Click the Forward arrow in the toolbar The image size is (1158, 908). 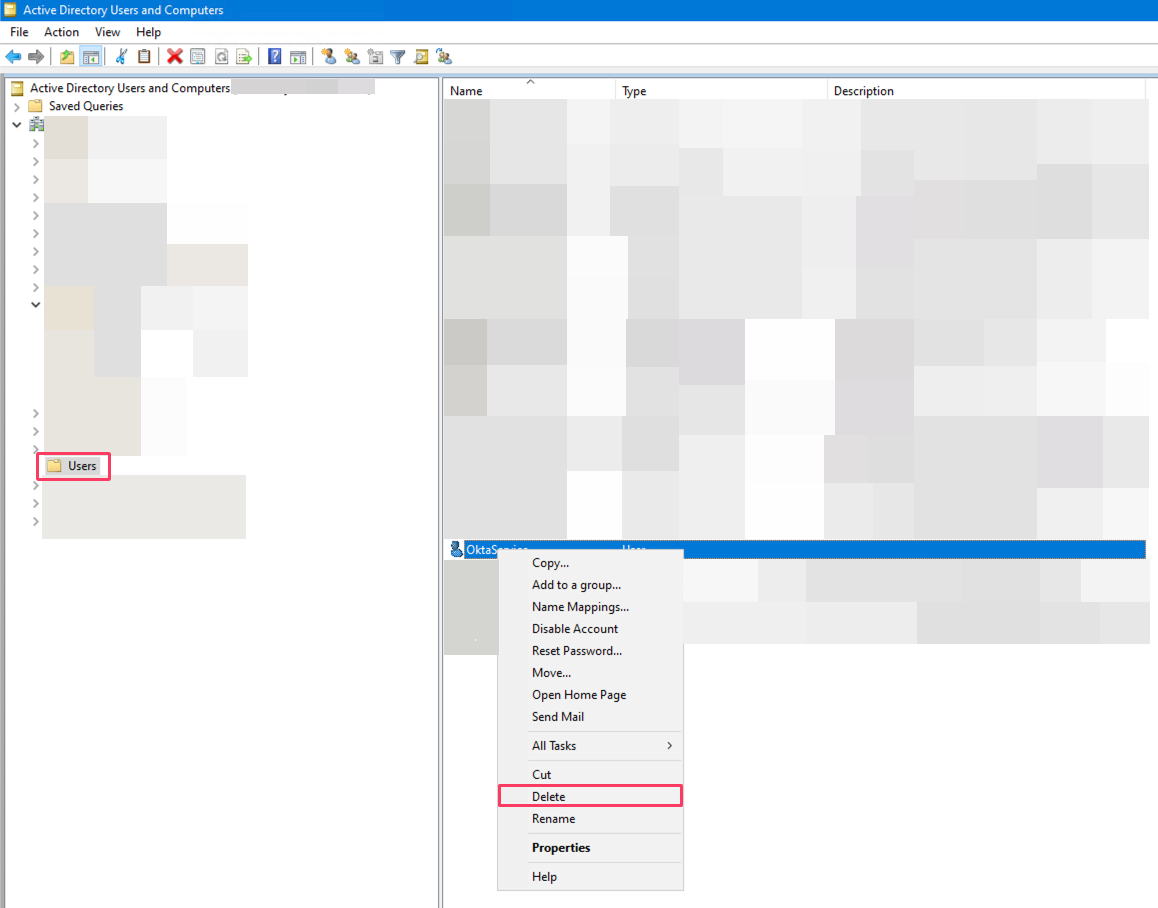[35, 57]
